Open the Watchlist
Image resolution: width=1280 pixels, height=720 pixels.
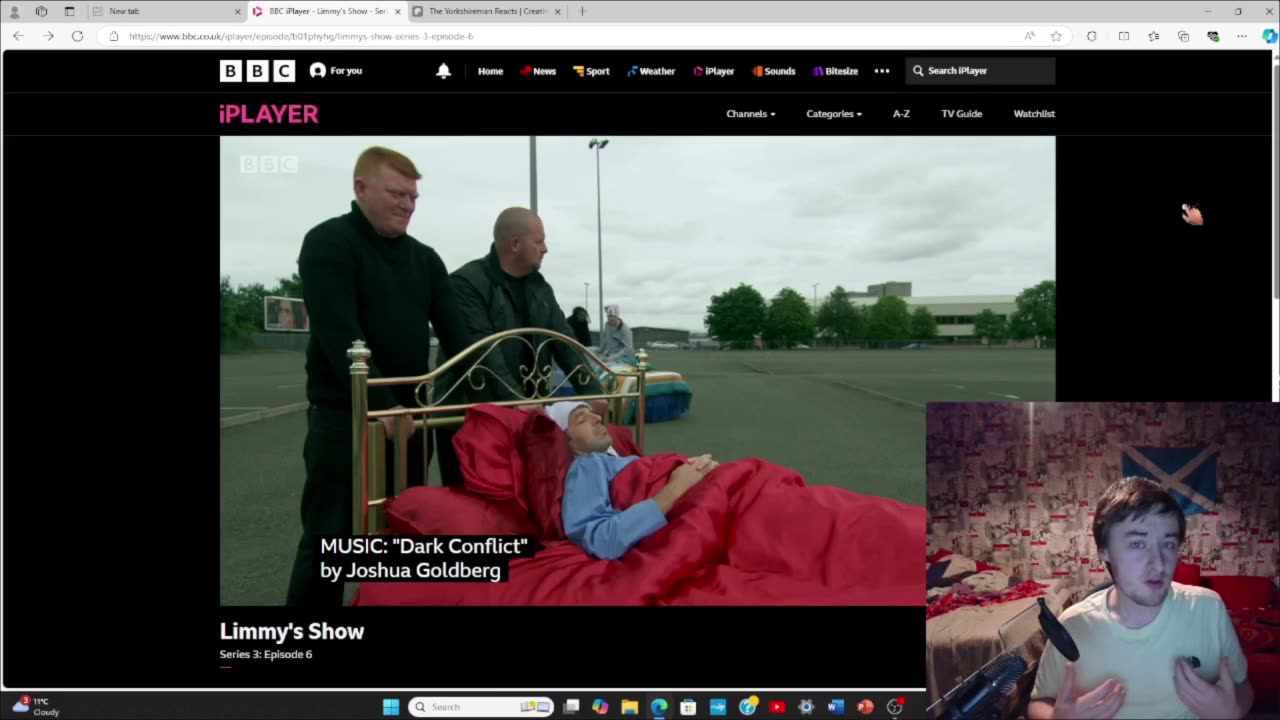point(1034,114)
